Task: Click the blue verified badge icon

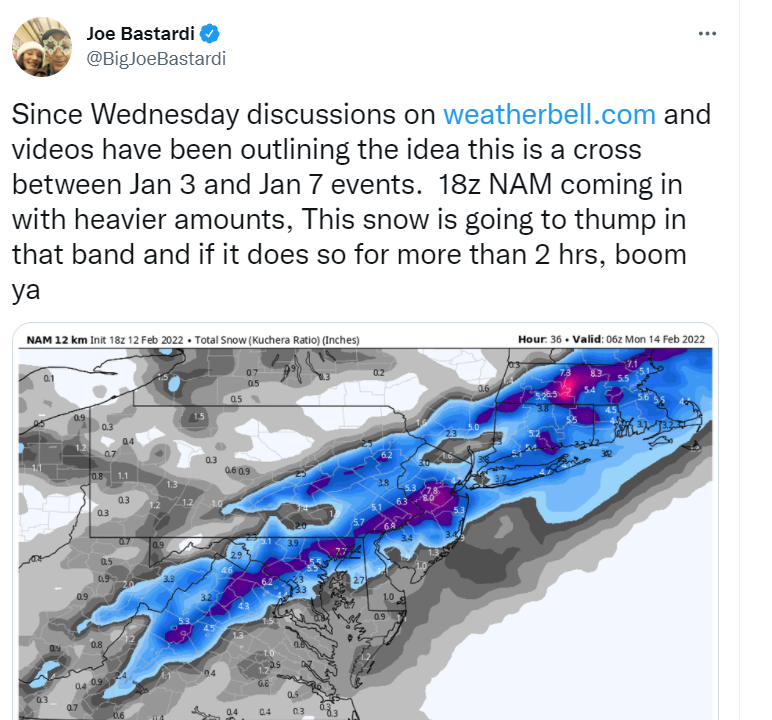Action: tap(210, 33)
